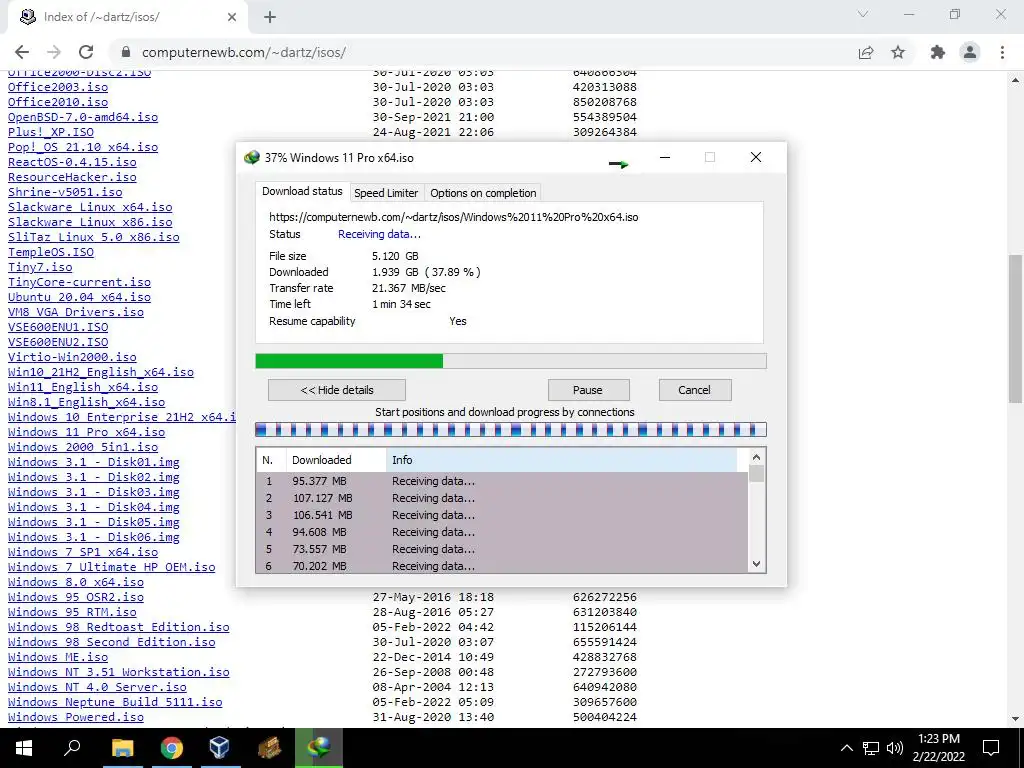
Task: Open the OpenBSD-7.0-amd64.iso link
Action: (x=83, y=117)
